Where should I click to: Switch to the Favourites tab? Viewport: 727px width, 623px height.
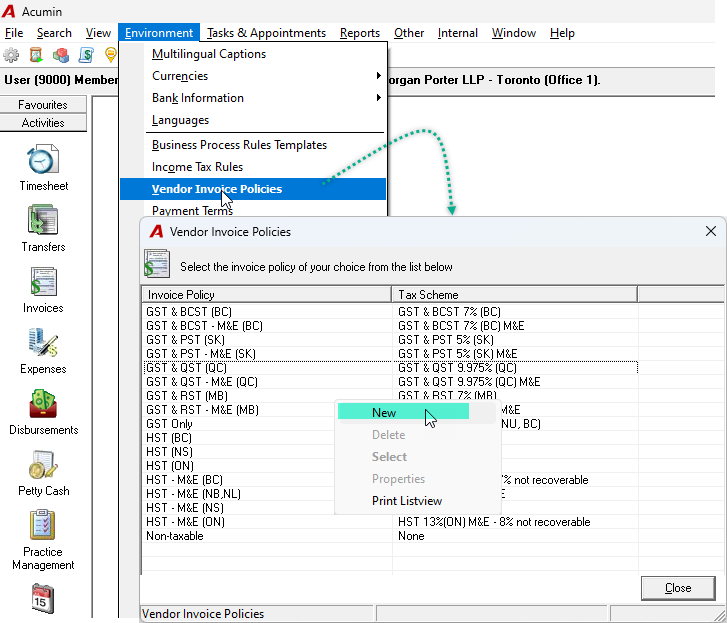point(43,105)
